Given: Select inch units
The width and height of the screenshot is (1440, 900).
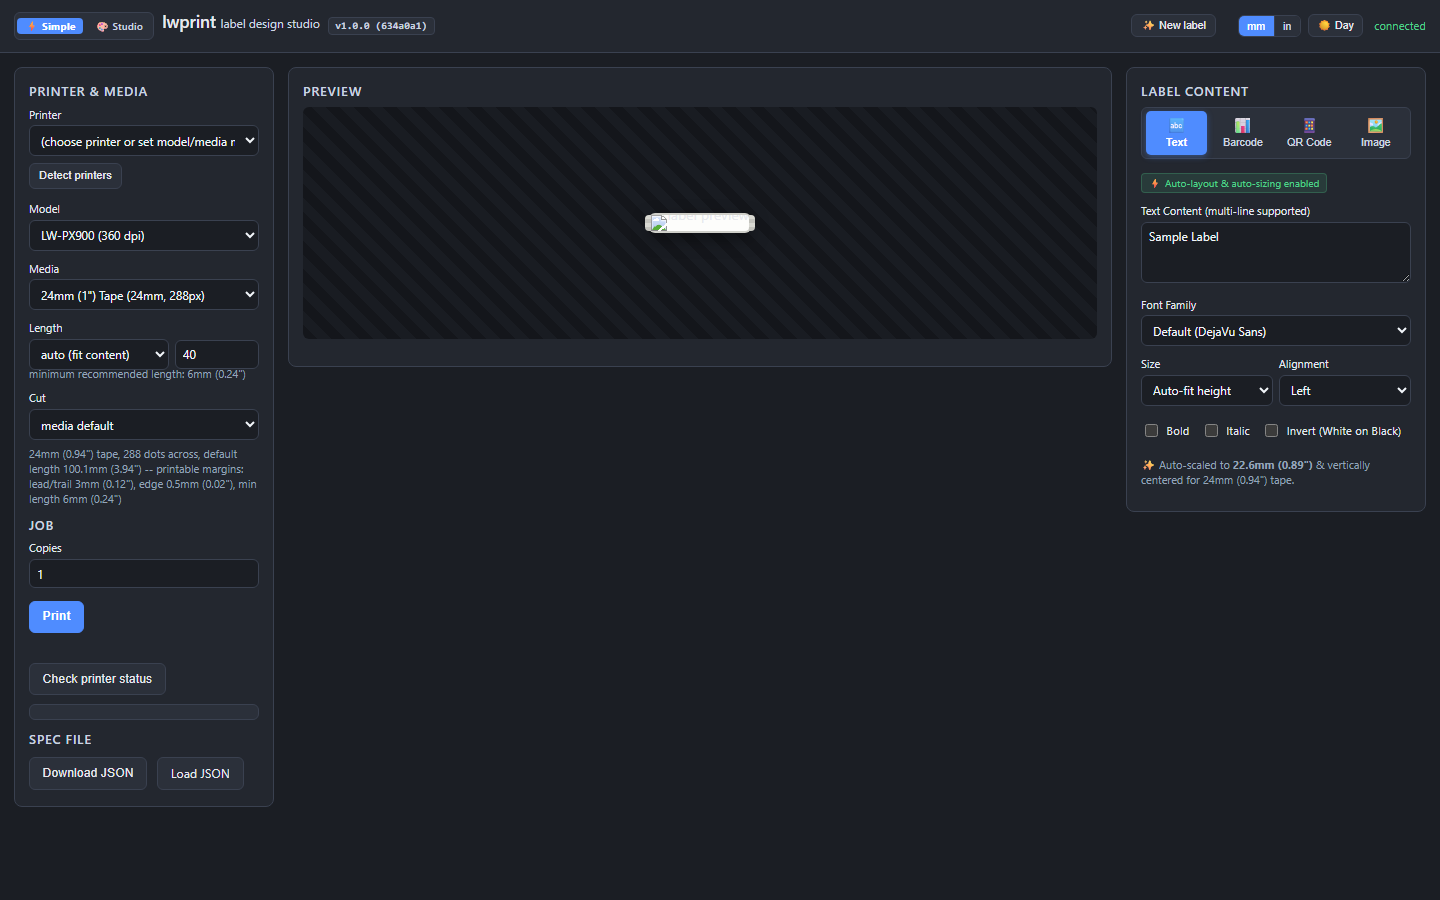Looking at the screenshot, I should [1287, 26].
